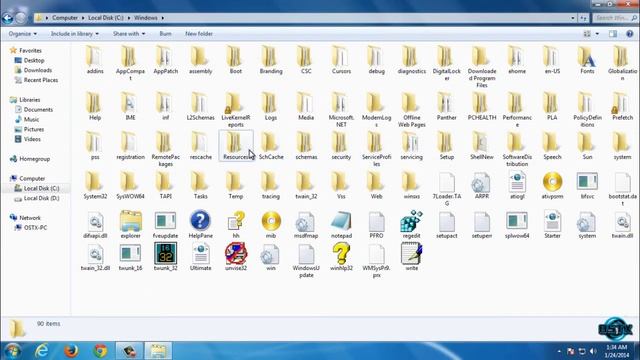
Task: Select the explorer application icon
Action: [x=131, y=221]
